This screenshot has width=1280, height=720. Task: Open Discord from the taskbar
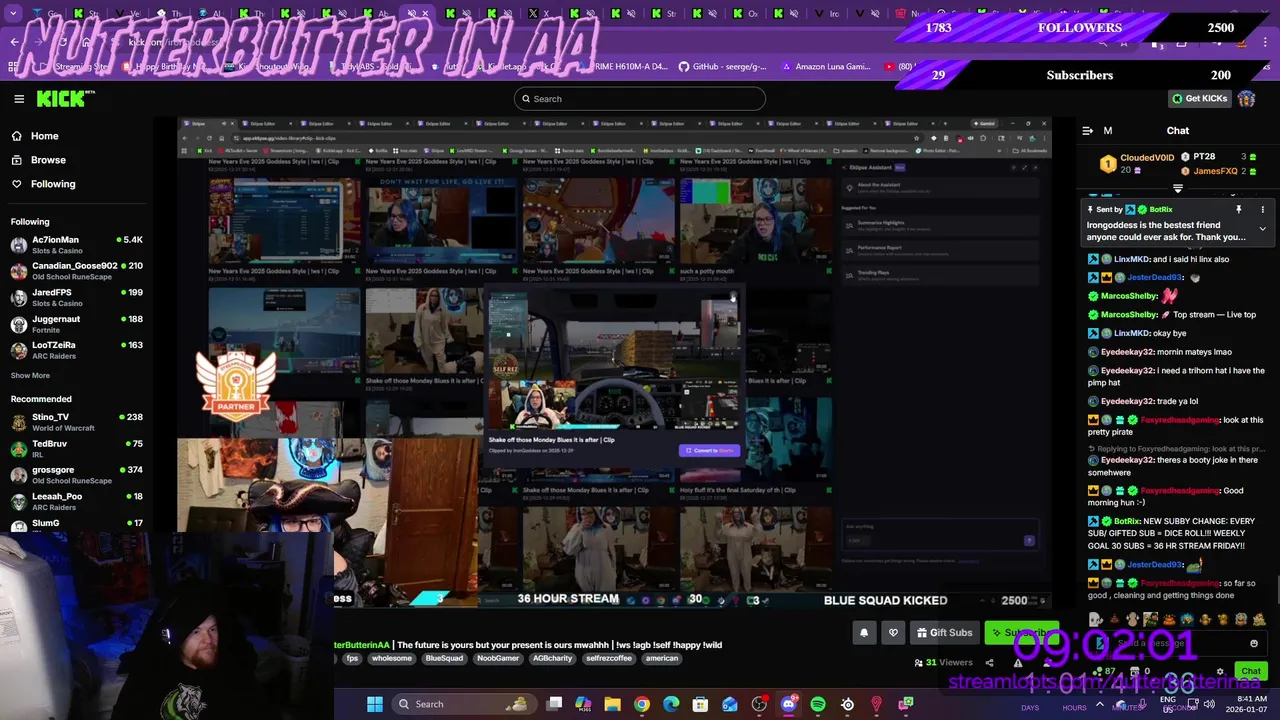(788, 704)
